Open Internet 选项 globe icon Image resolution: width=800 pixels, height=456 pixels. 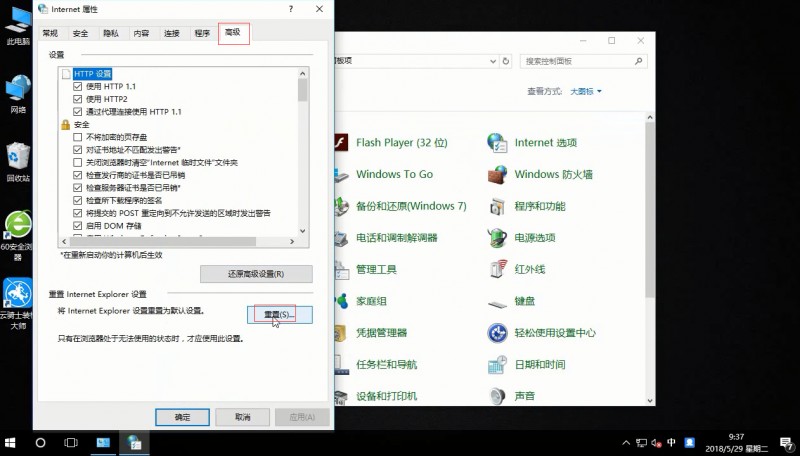point(497,143)
